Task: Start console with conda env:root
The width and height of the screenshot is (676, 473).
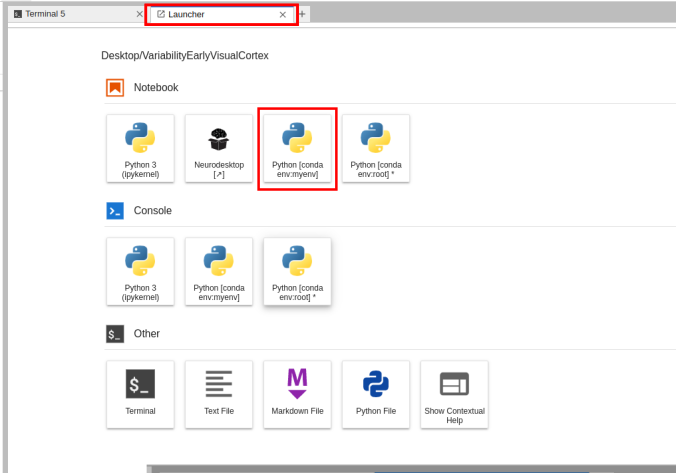Action: (297, 271)
